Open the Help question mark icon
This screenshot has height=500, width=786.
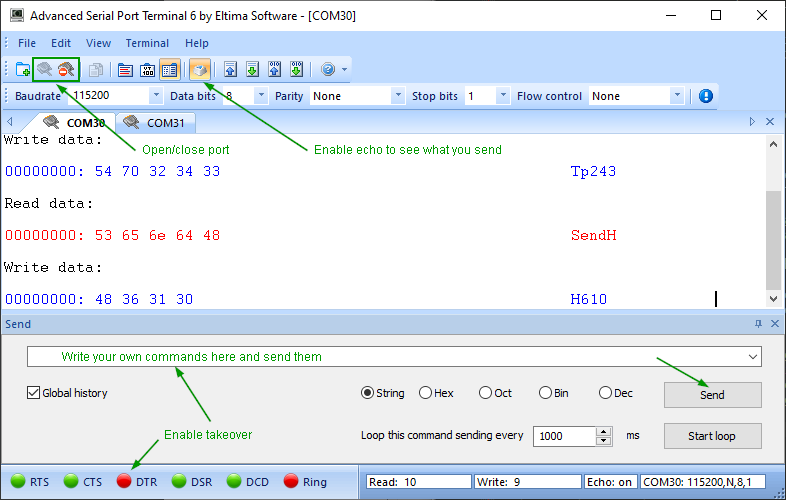pos(328,69)
